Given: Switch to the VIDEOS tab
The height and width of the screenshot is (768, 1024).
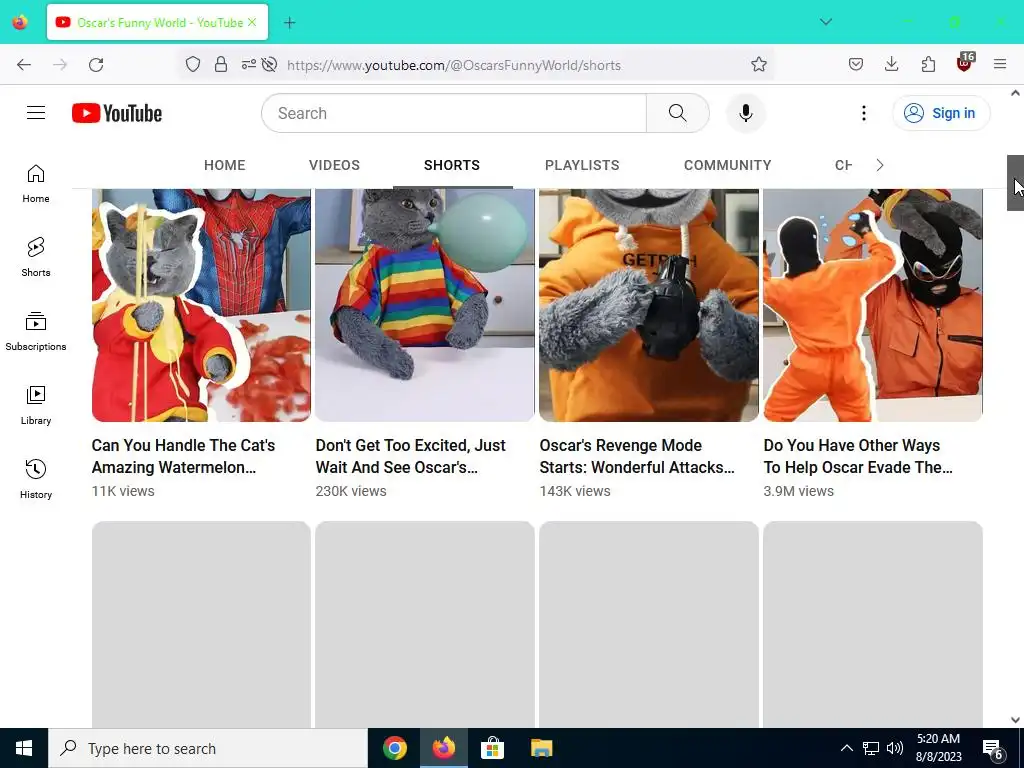Looking at the screenshot, I should click(x=334, y=165).
